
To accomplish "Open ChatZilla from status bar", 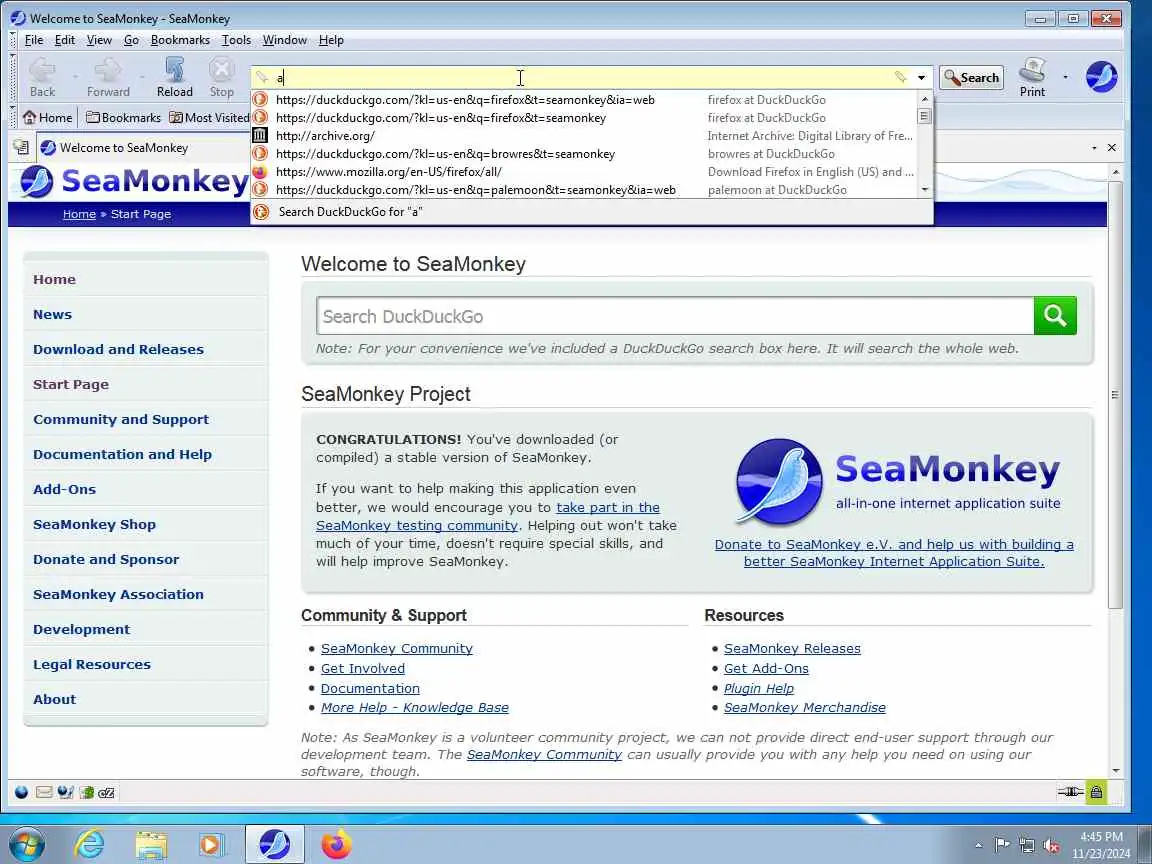I will [x=107, y=792].
